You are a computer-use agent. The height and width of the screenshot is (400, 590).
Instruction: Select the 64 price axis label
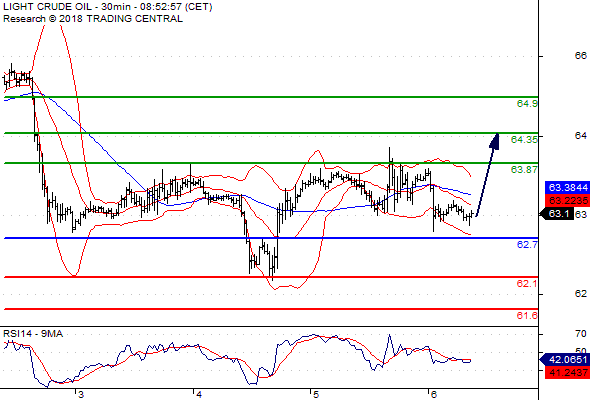pyautogui.click(x=581, y=135)
